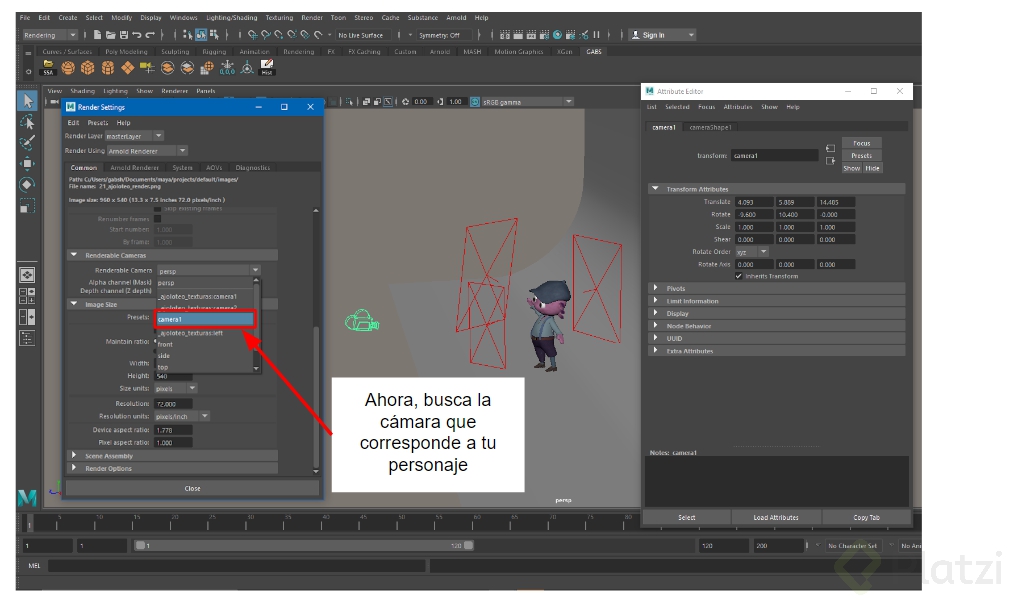Open the viewport Renderer menu

click(174, 91)
